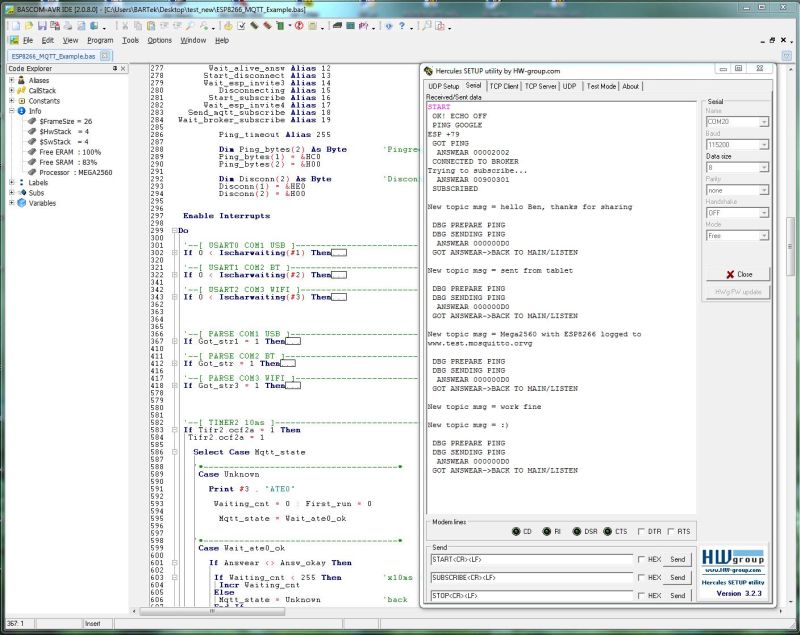Open the Options menu
Viewport: 800px width, 635px height.
pyautogui.click(x=160, y=40)
